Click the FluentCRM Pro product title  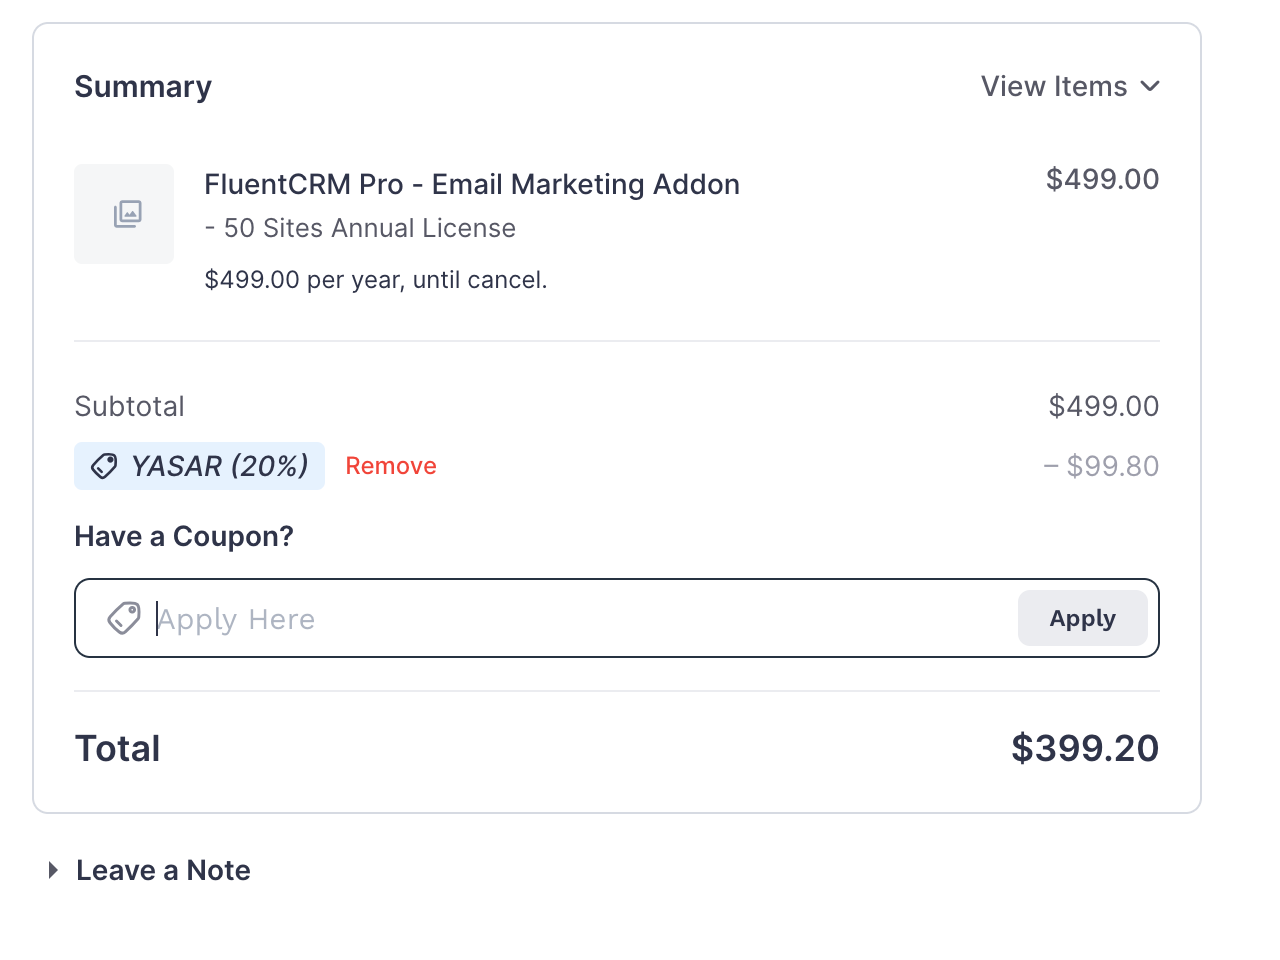472,184
